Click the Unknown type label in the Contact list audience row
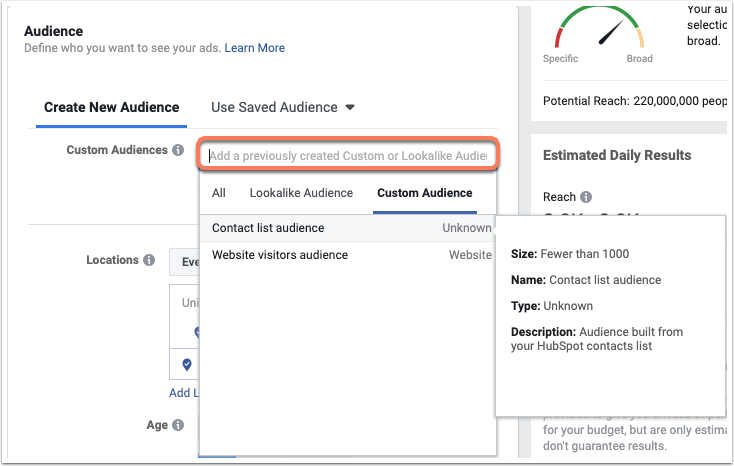Viewport: 734px width, 466px height. (x=467, y=228)
